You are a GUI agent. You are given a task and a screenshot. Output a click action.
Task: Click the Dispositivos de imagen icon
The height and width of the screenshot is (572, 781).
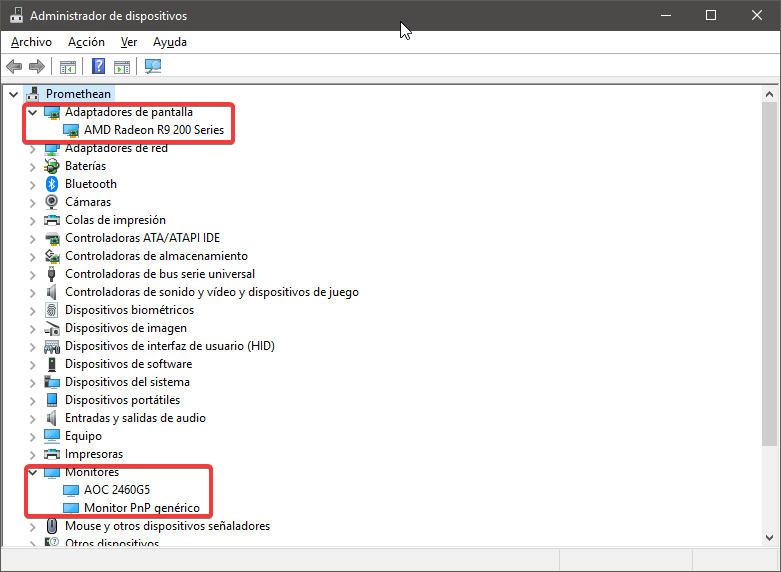52,328
